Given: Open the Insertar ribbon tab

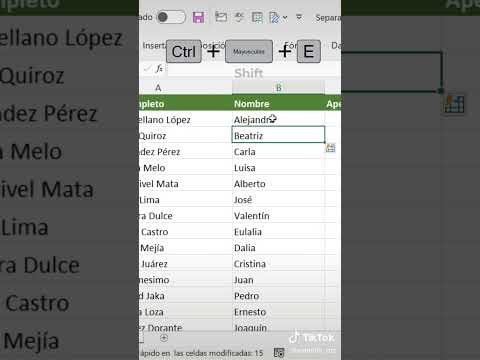Looking at the screenshot, I should tap(153, 45).
